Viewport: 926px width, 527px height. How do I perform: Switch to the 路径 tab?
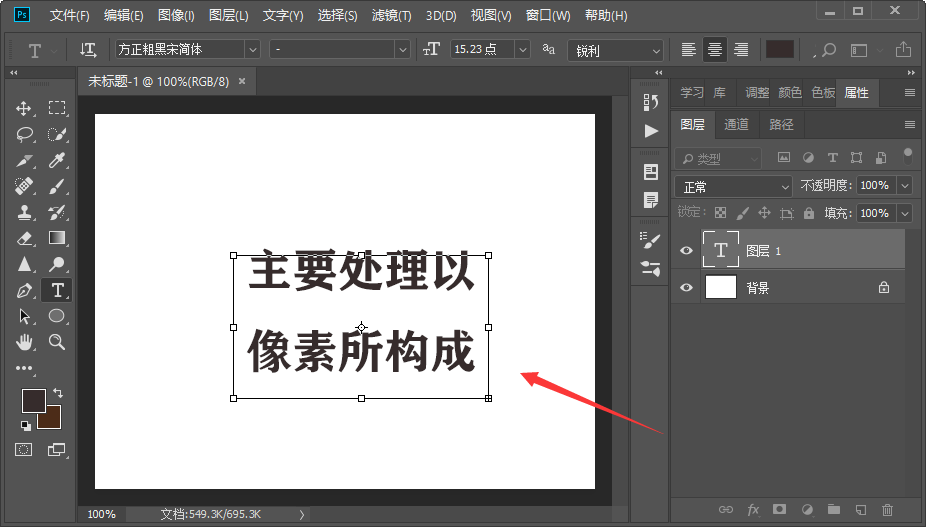click(x=781, y=124)
